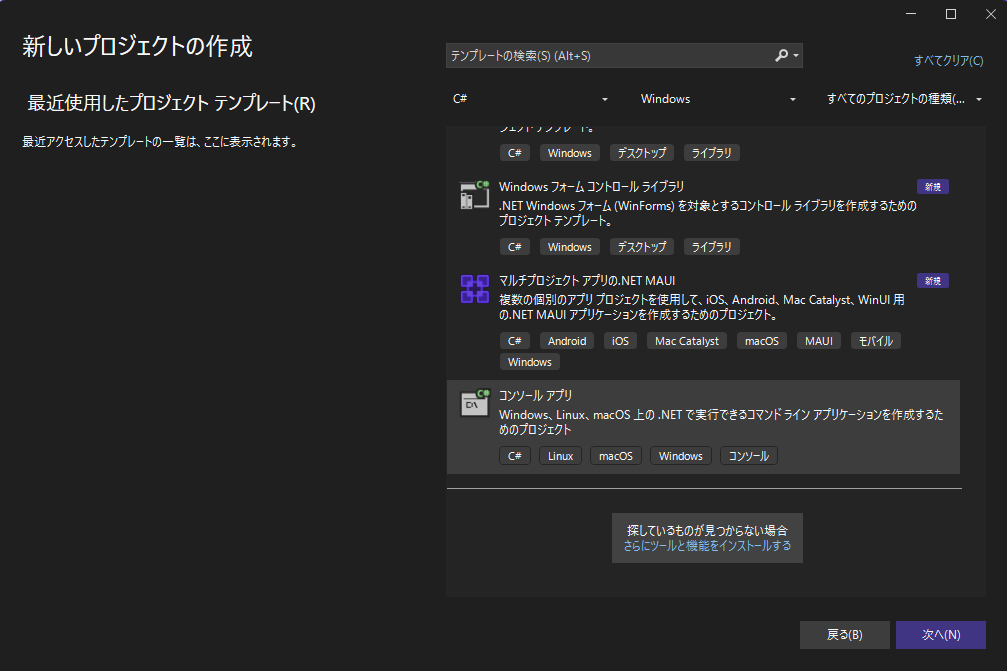Open the すべてのプロジェクトの種類 dropdown
1007x671 pixels.
tap(900, 98)
